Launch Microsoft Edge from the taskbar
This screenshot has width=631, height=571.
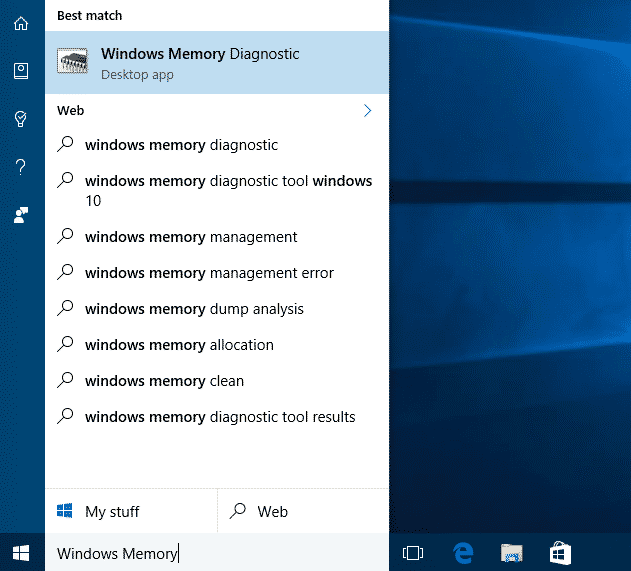point(463,553)
